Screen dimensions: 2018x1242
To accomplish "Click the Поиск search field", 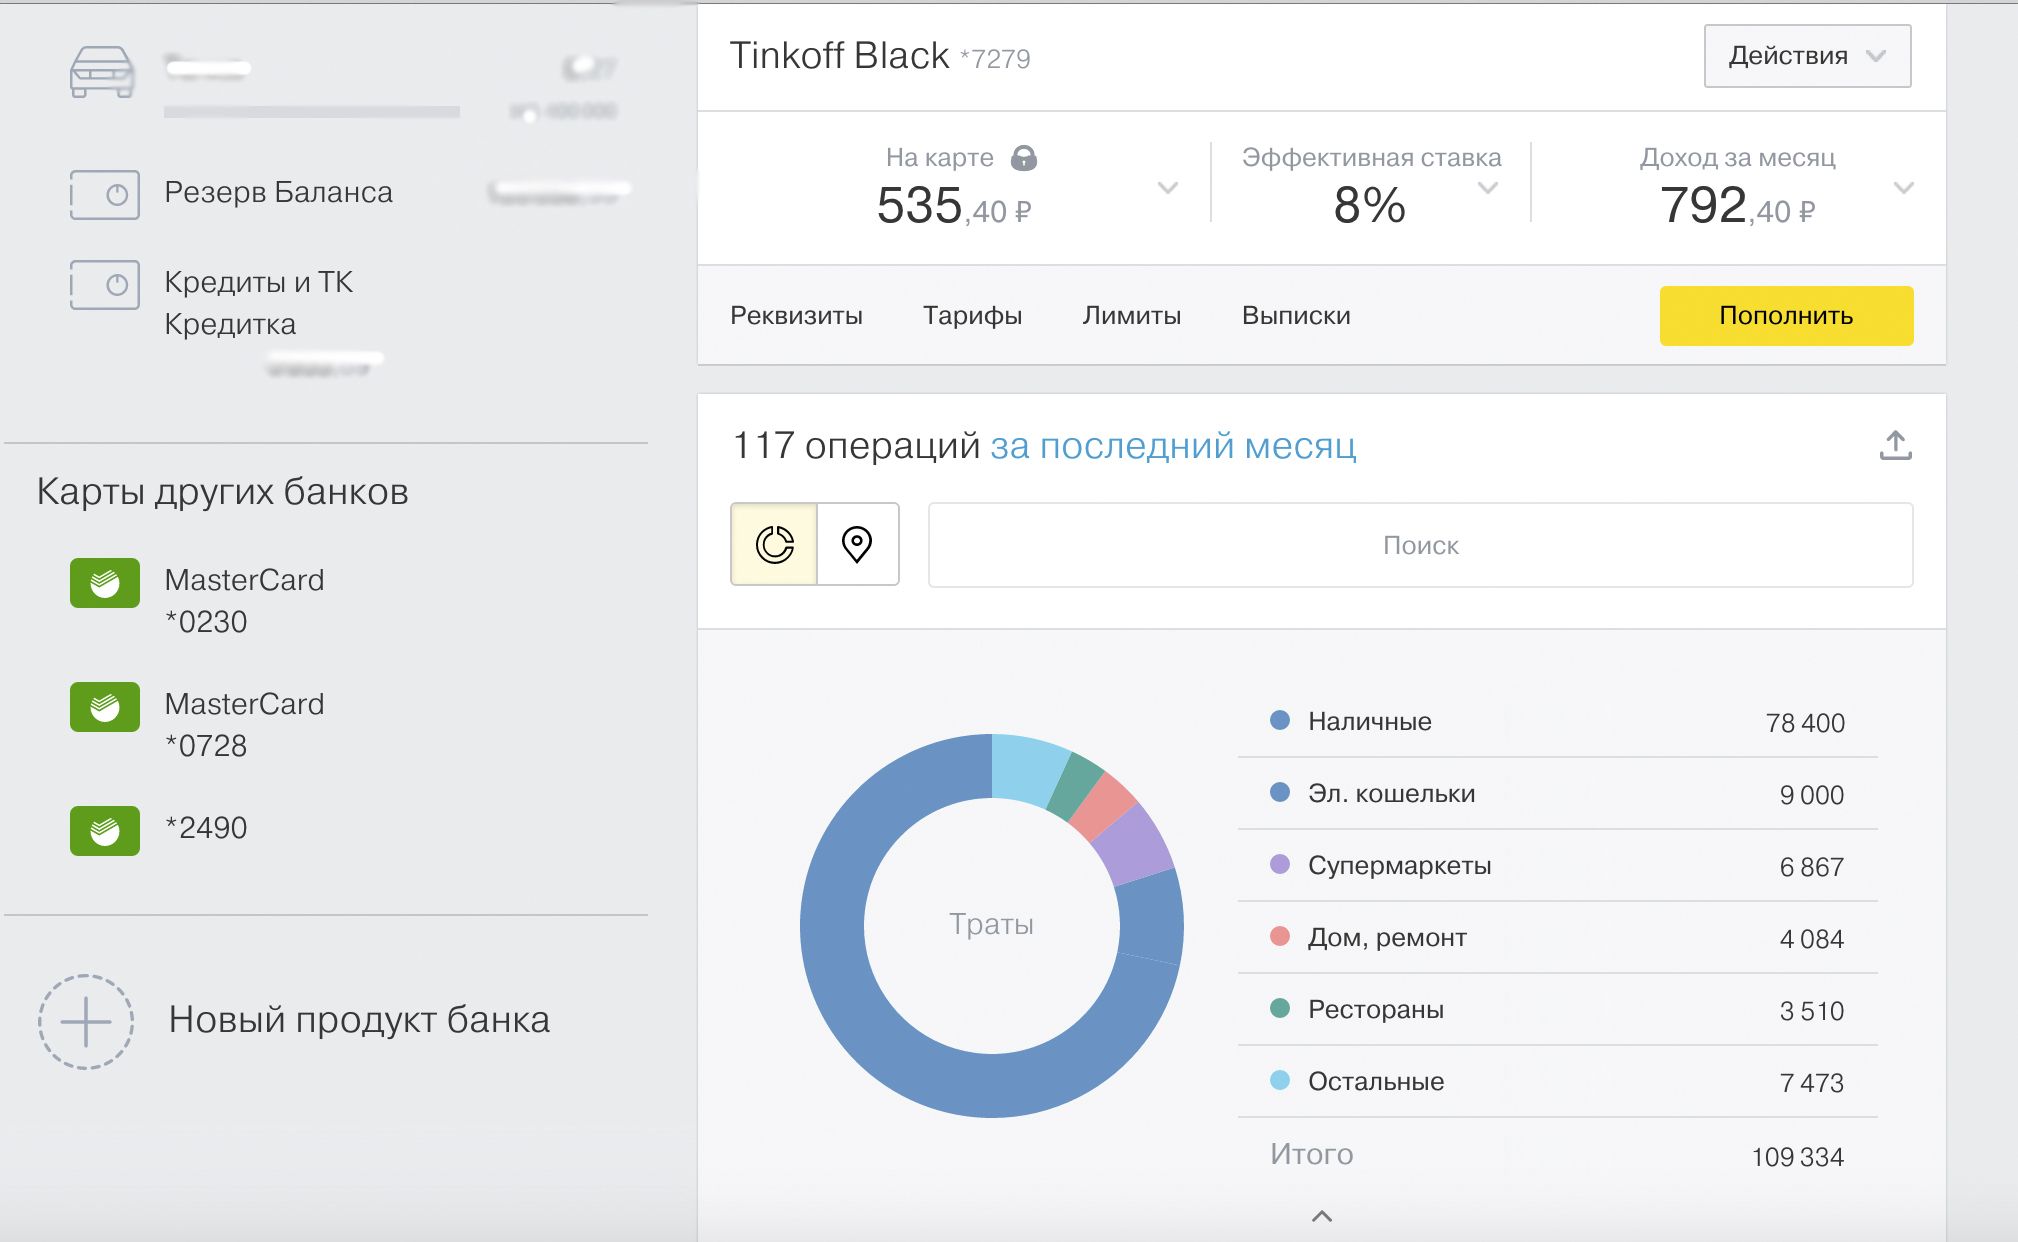I will [1420, 545].
